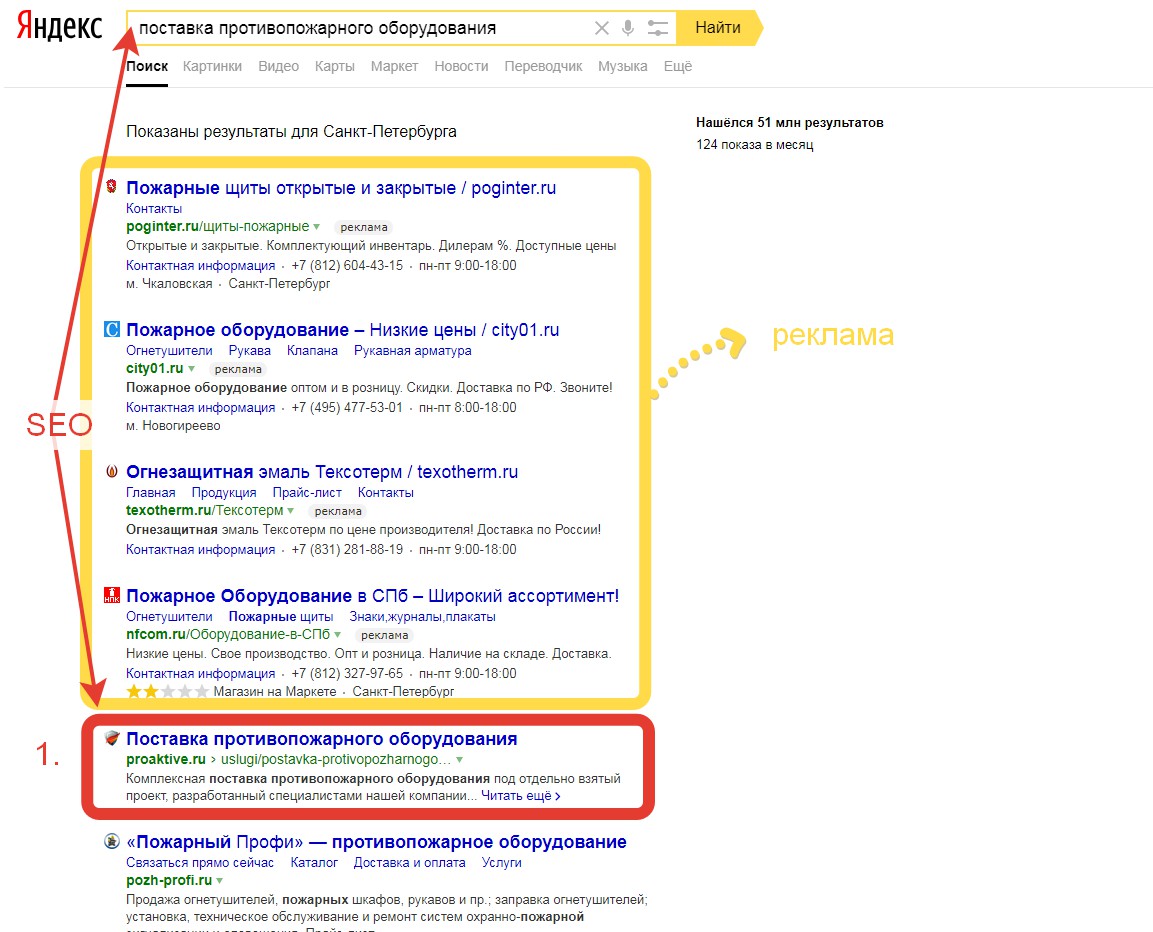
Task: Click the Магазин на Маркете text
Action: (274, 691)
